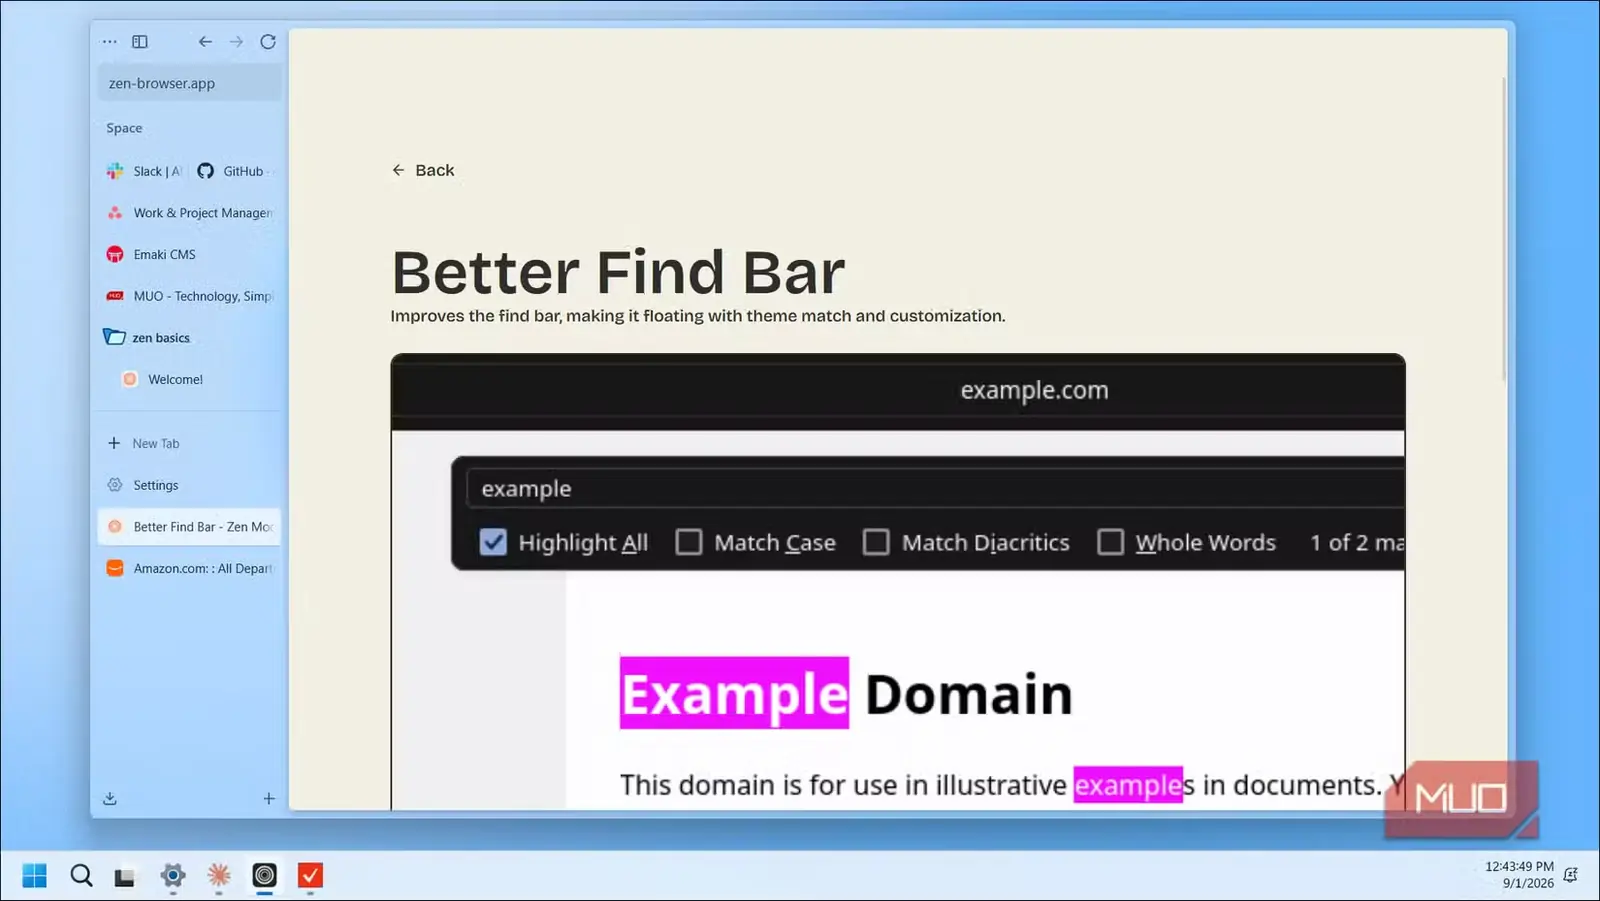Enable the Match Diacritics checkbox

876,542
